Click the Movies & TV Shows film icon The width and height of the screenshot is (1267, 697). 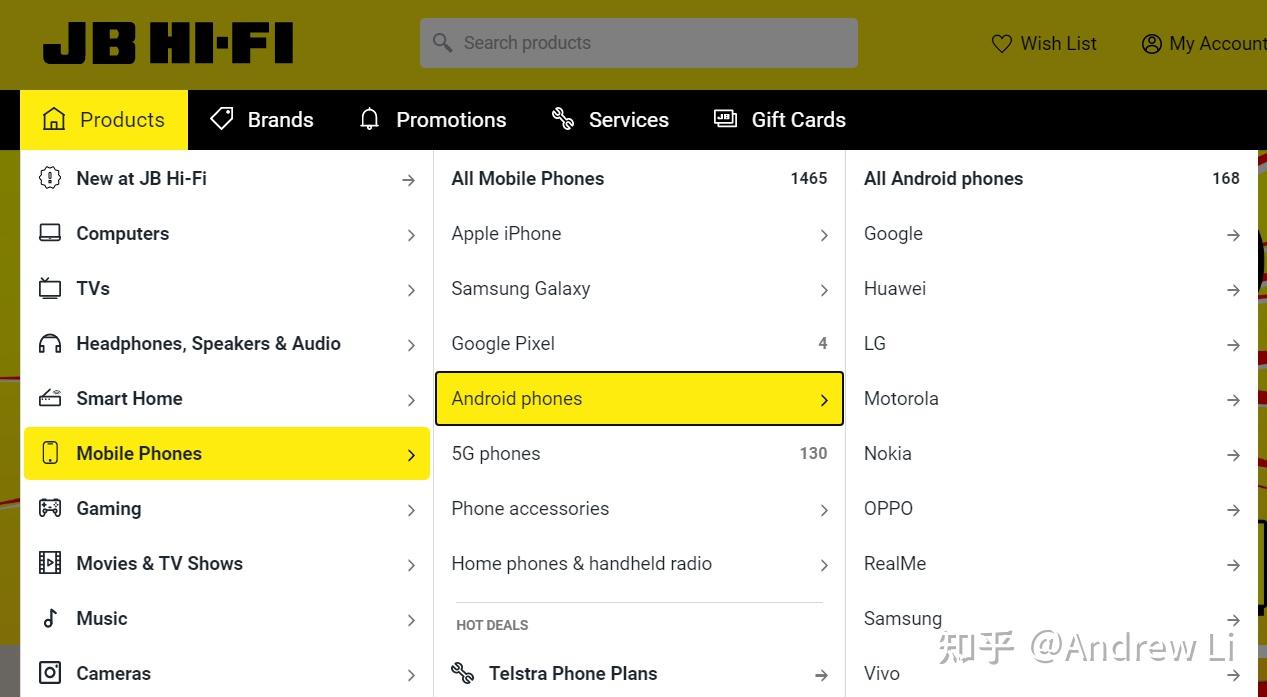point(50,563)
